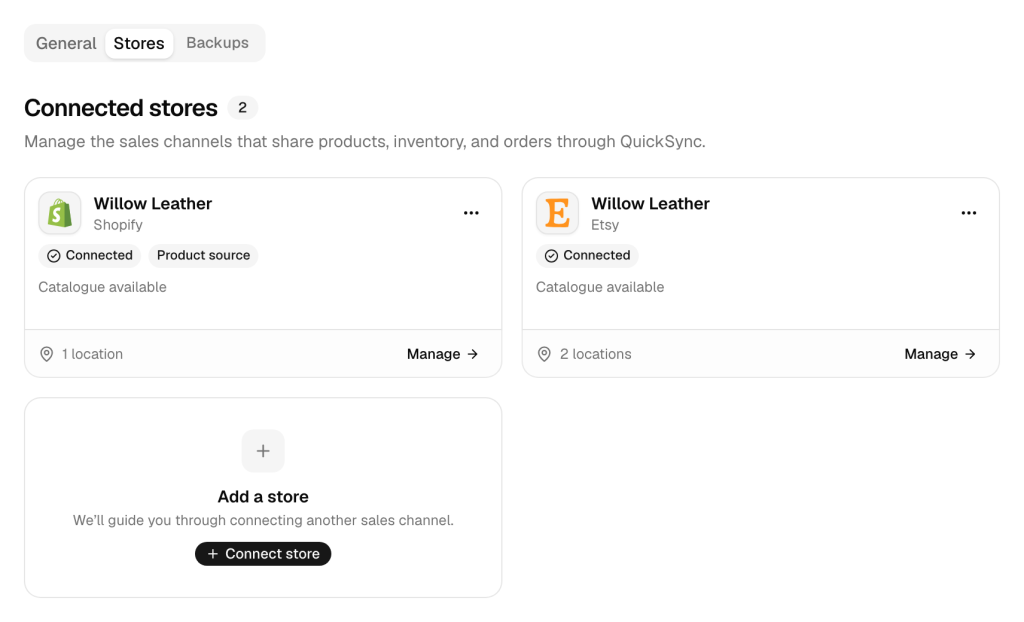Image resolution: width=1024 pixels, height=622 pixels.
Task: Switch to the General tab
Action: click(x=66, y=43)
